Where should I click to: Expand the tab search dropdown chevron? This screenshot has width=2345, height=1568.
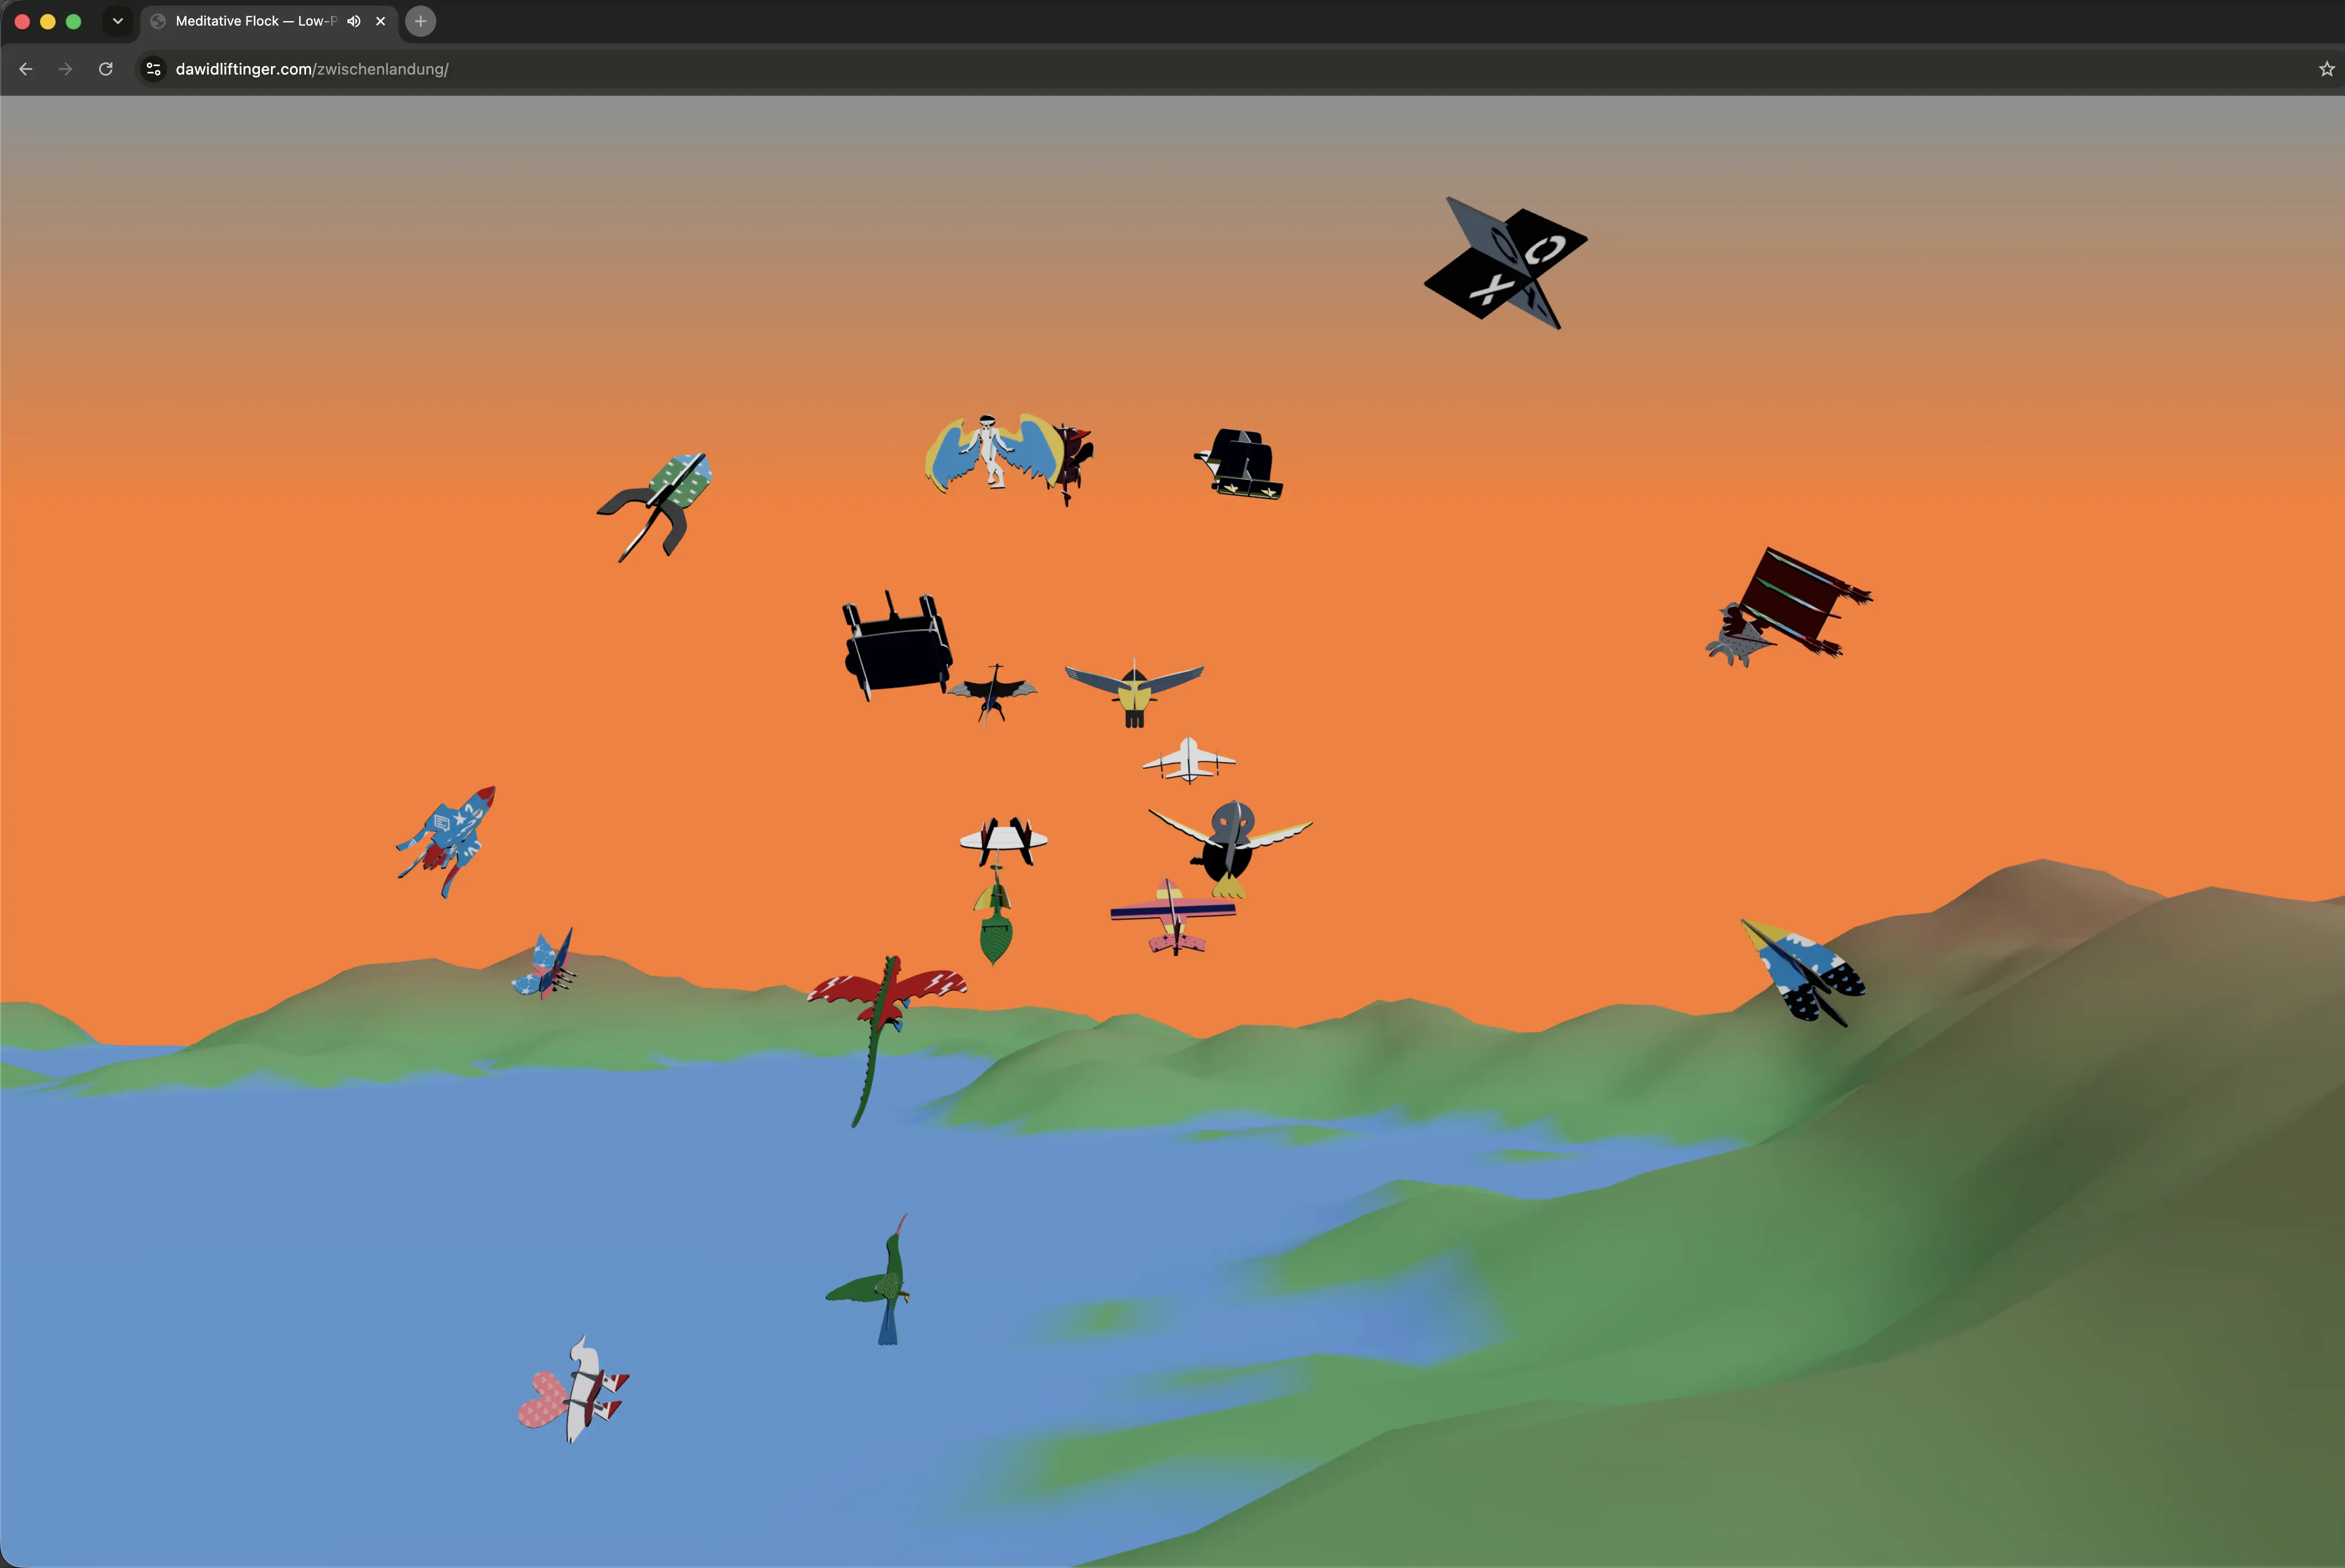tap(118, 21)
